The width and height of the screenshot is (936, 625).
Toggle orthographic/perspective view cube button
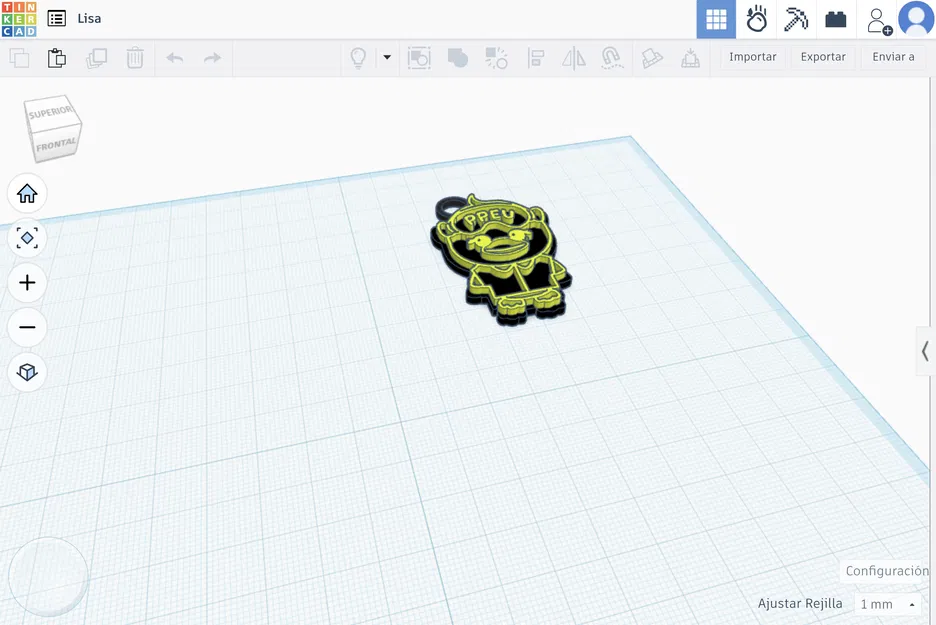click(27, 372)
